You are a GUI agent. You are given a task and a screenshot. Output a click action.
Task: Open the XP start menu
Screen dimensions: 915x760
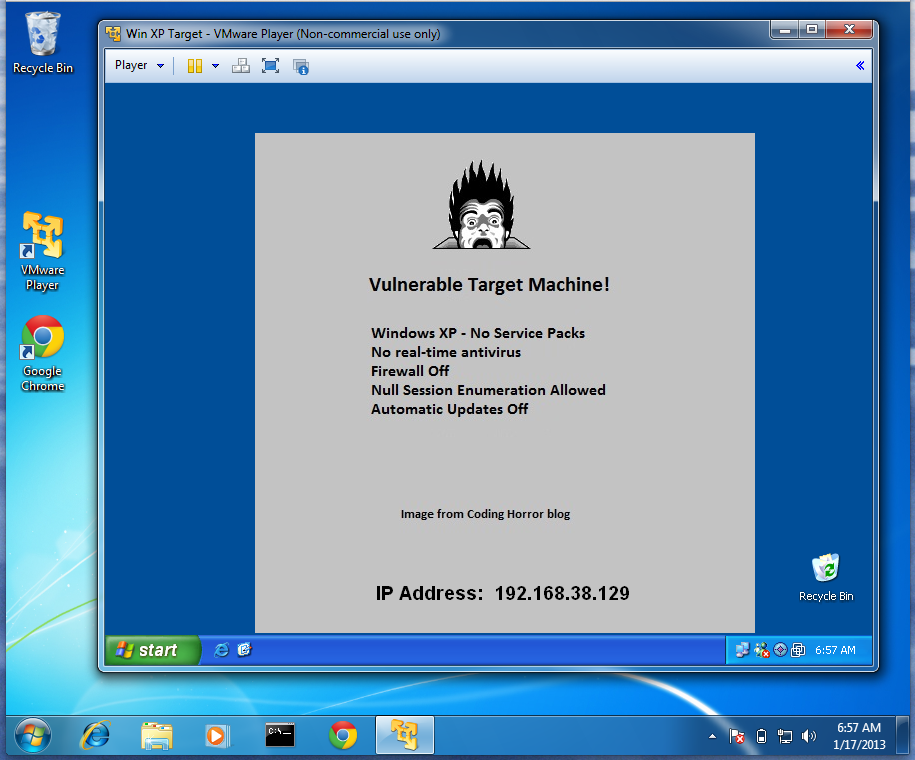[x=153, y=650]
